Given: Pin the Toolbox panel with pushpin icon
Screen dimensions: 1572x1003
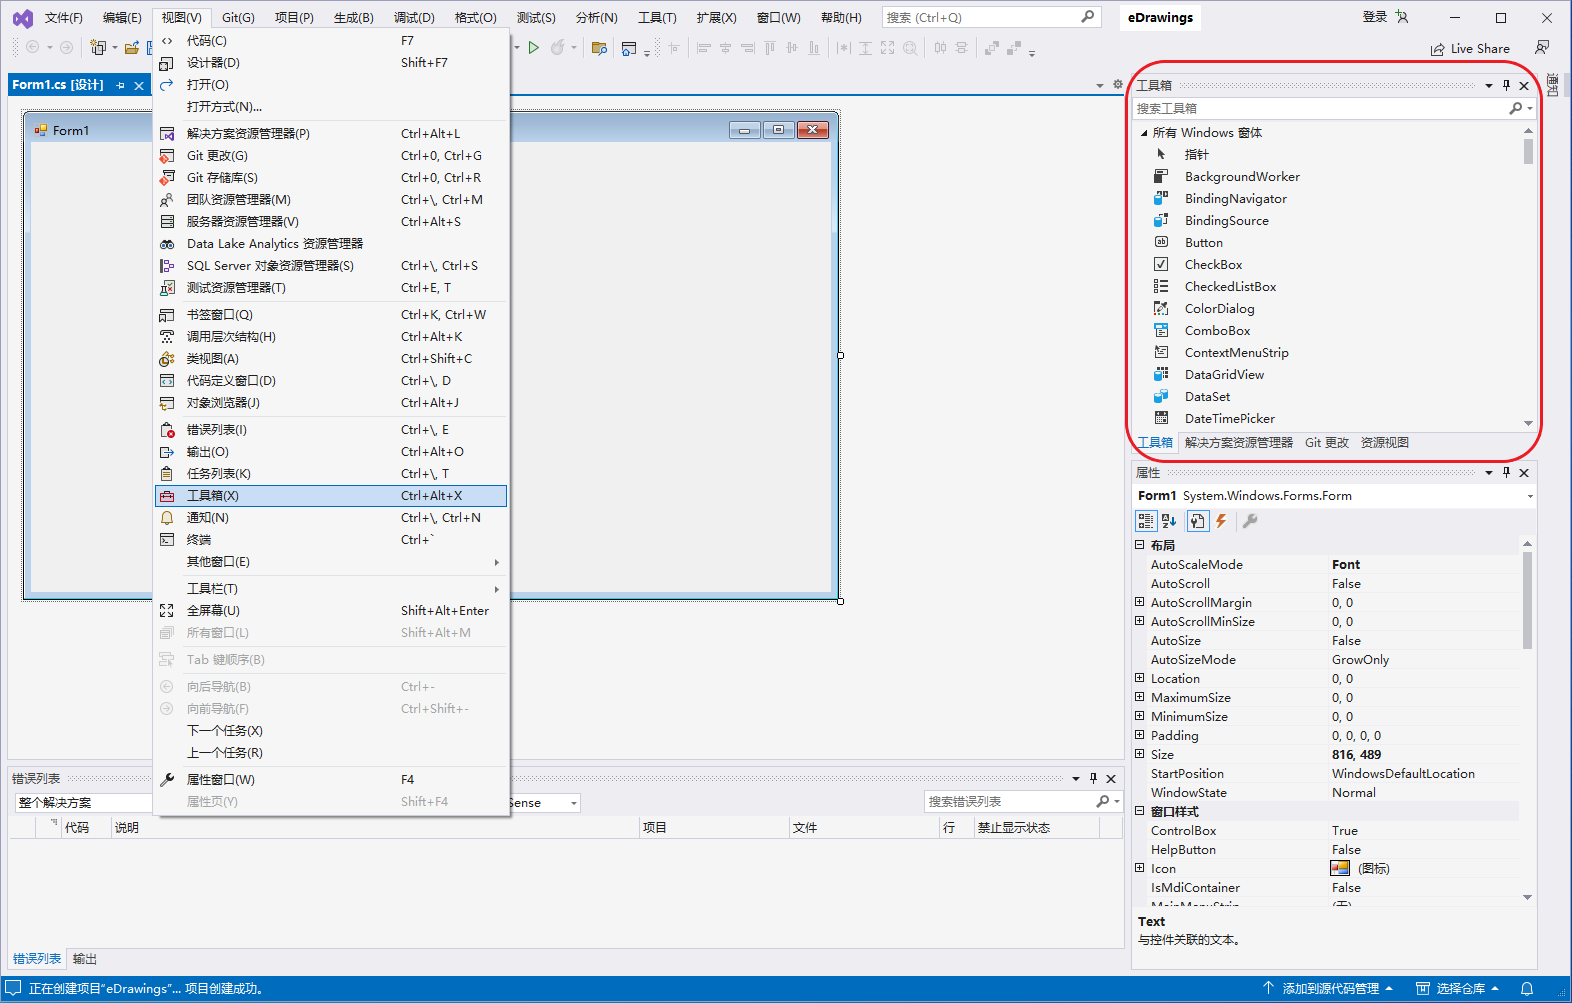Looking at the screenshot, I should click(x=1506, y=85).
